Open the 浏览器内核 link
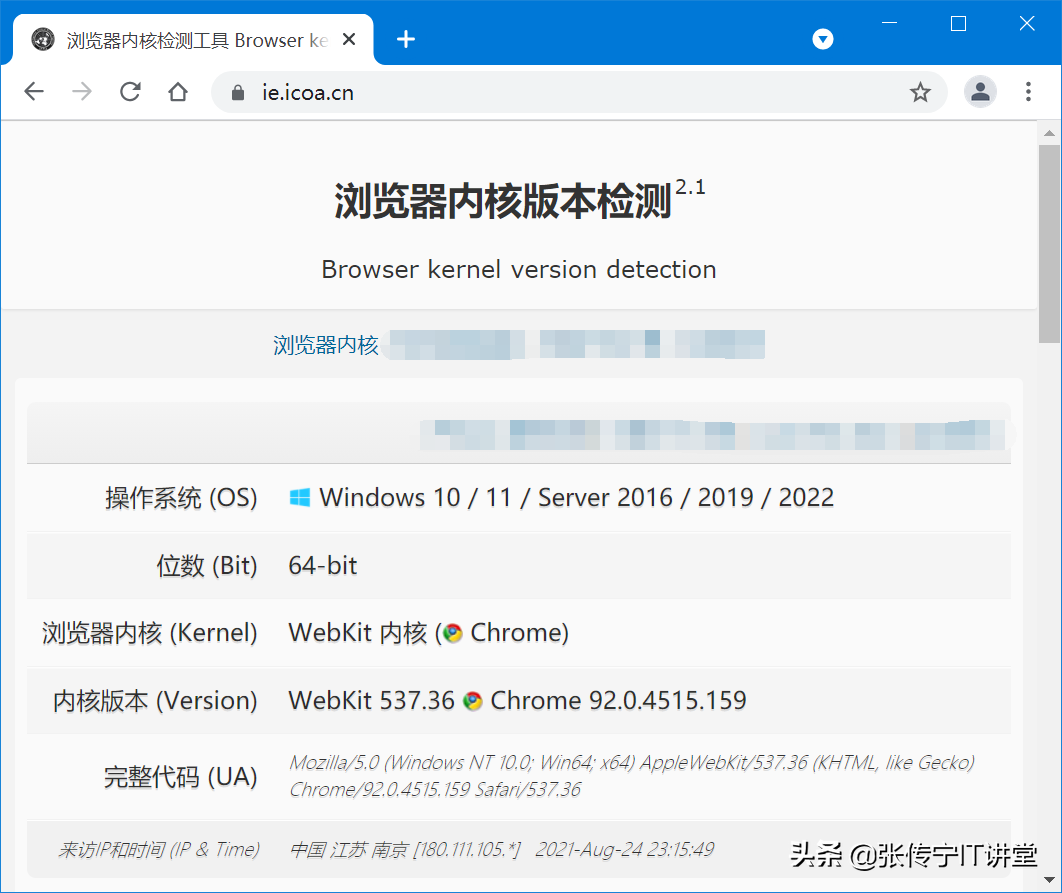This screenshot has width=1062, height=893. pos(326,345)
